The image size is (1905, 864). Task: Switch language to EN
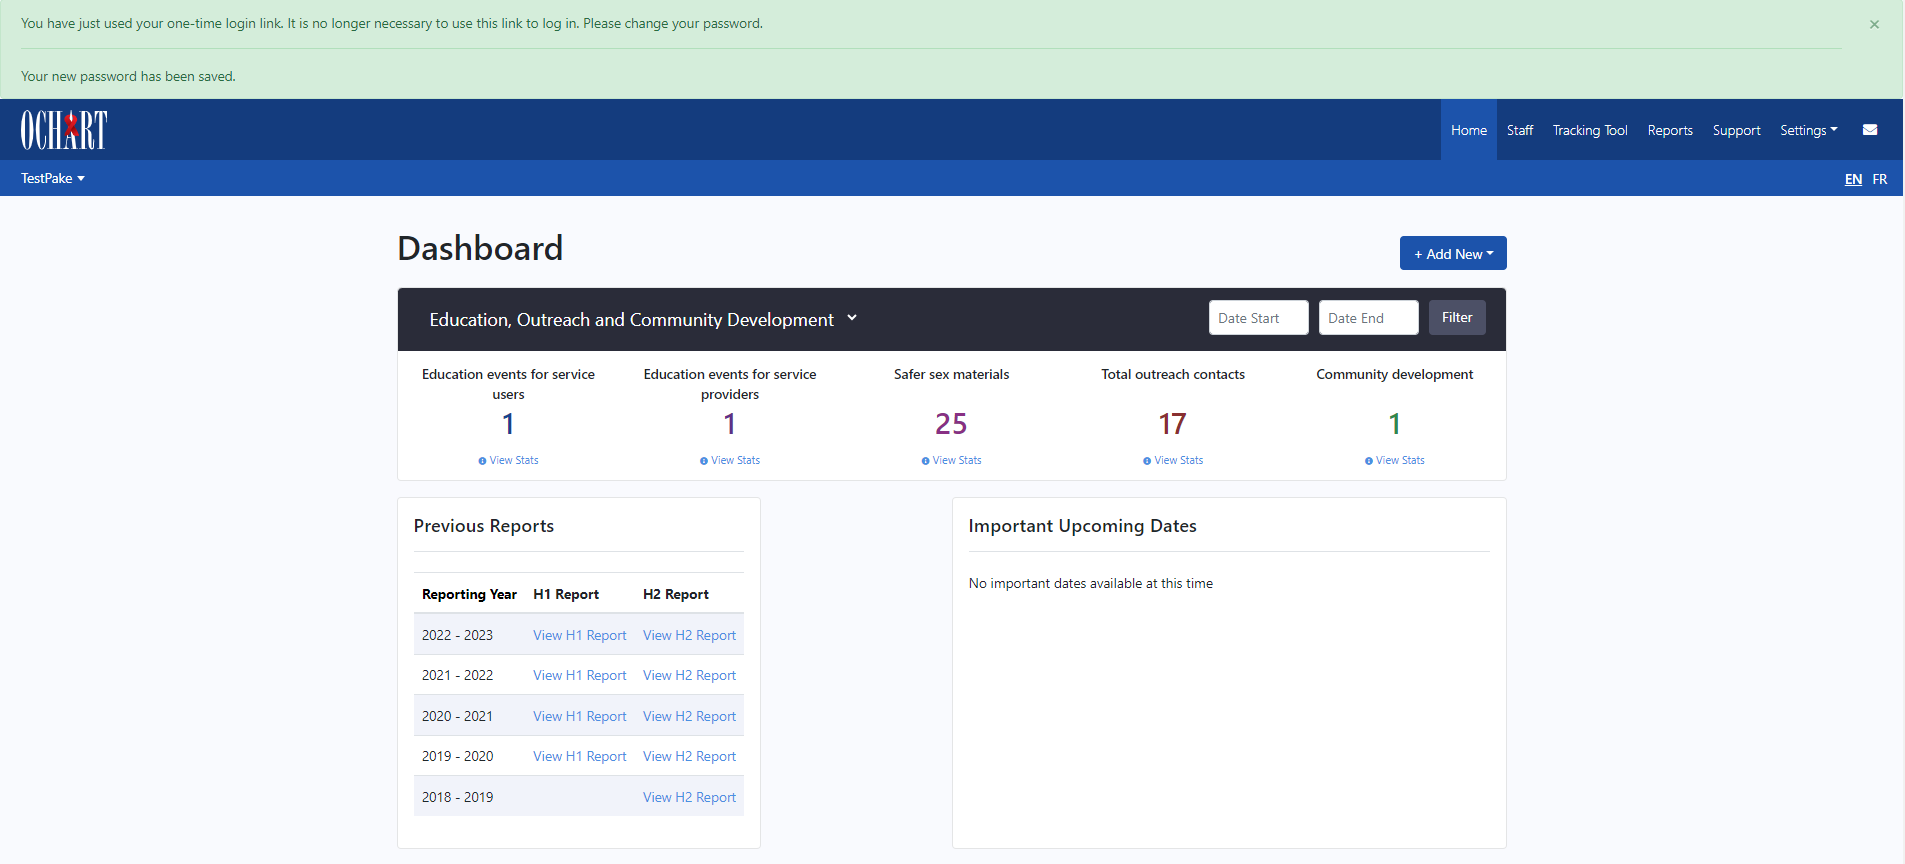click(x=1853, y=179)
